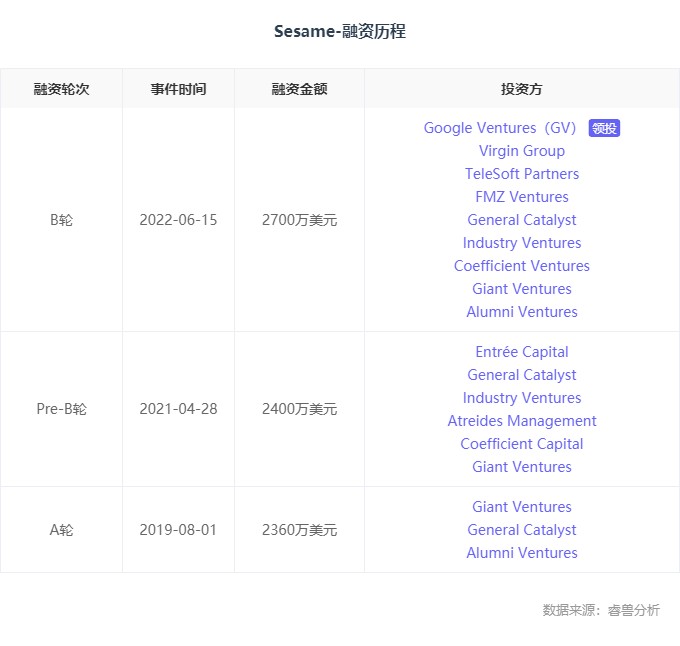Open General Catalyst link in B轮 row

point(522,220)
